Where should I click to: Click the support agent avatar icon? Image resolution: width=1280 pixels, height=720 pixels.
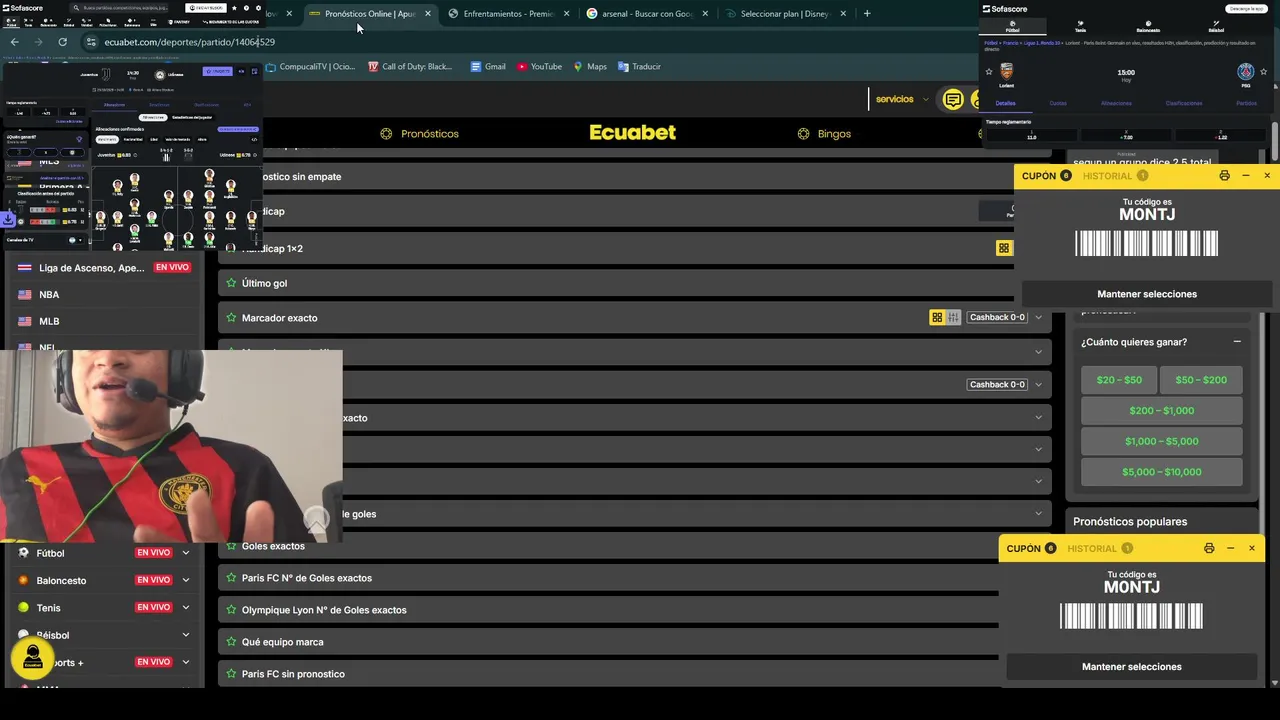(32, 657)
